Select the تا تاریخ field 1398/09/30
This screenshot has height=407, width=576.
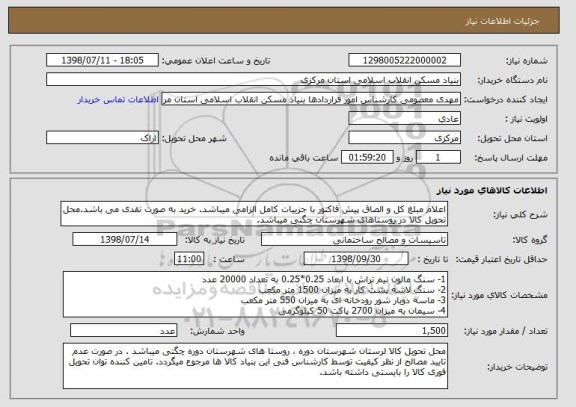coord(356,259)
